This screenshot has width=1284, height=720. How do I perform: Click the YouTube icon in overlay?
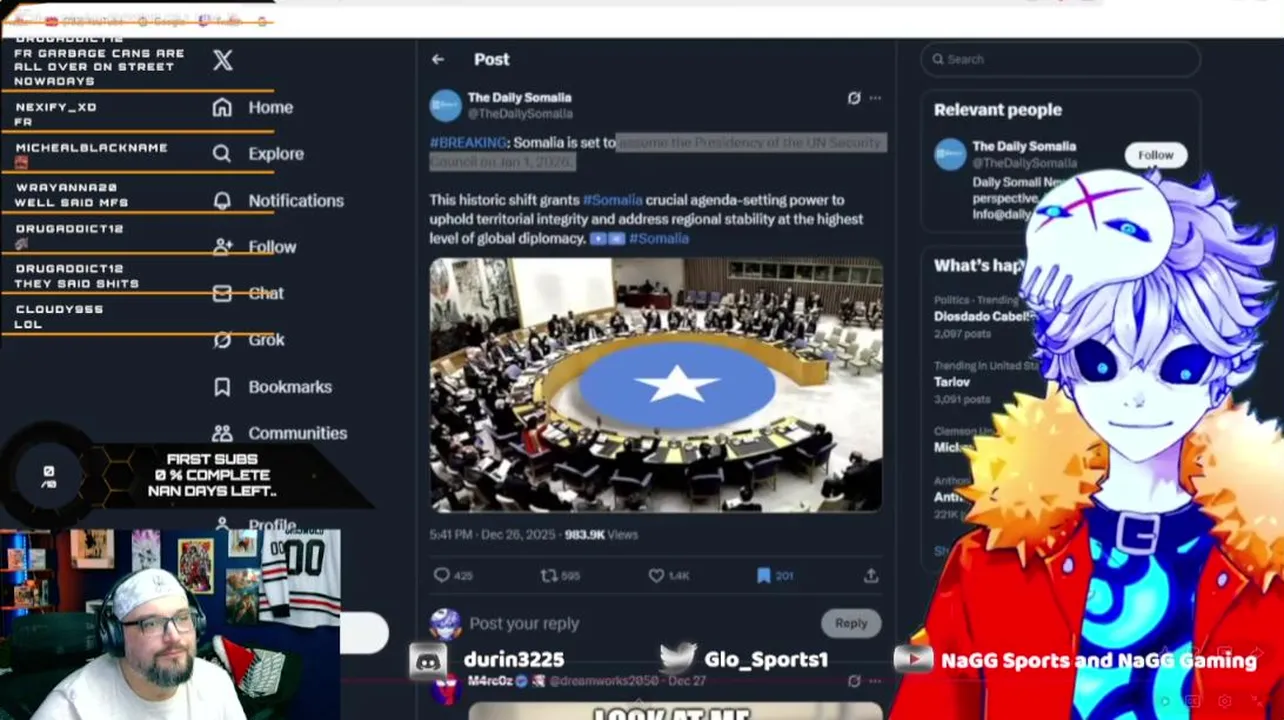[x=912, y=660]
